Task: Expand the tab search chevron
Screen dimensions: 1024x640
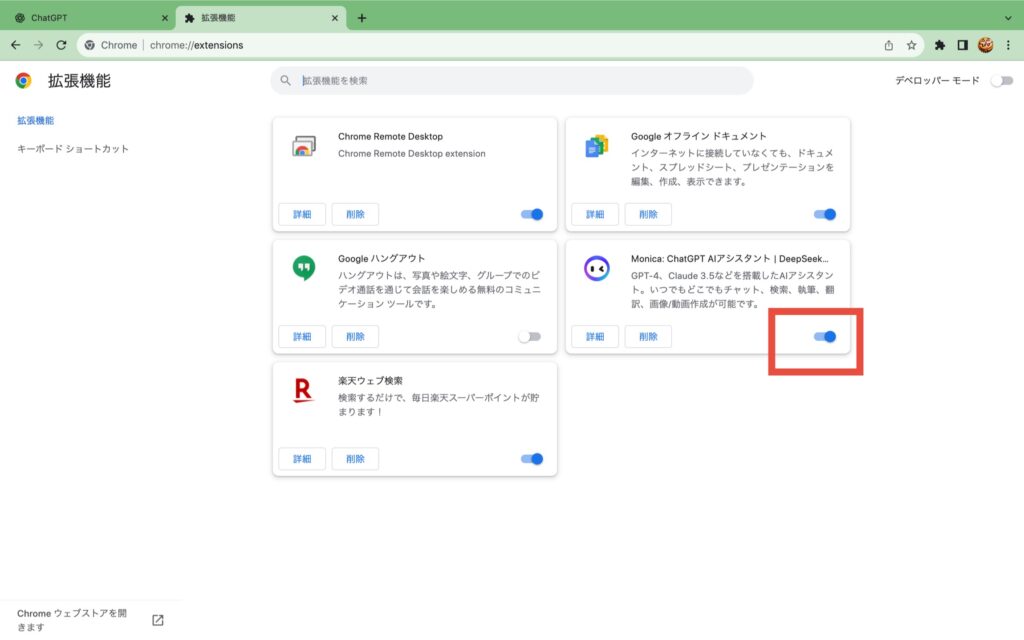Action: tap(1008, 18)
